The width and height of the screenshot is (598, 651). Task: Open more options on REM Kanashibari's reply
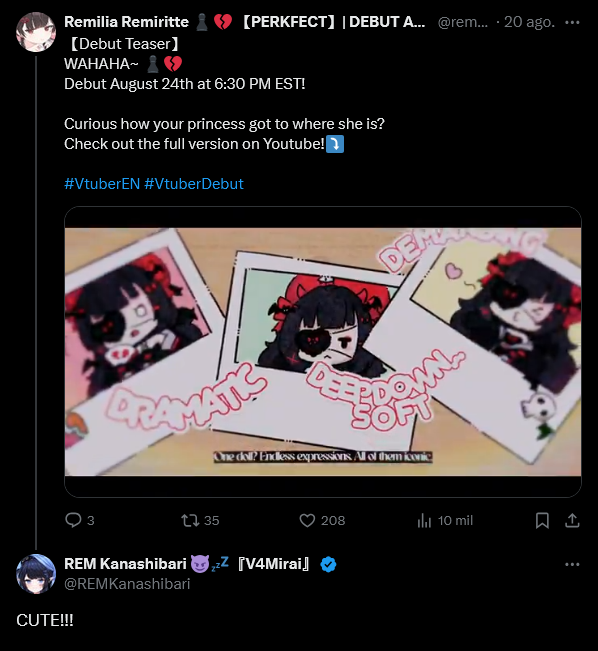coord(572,564)
